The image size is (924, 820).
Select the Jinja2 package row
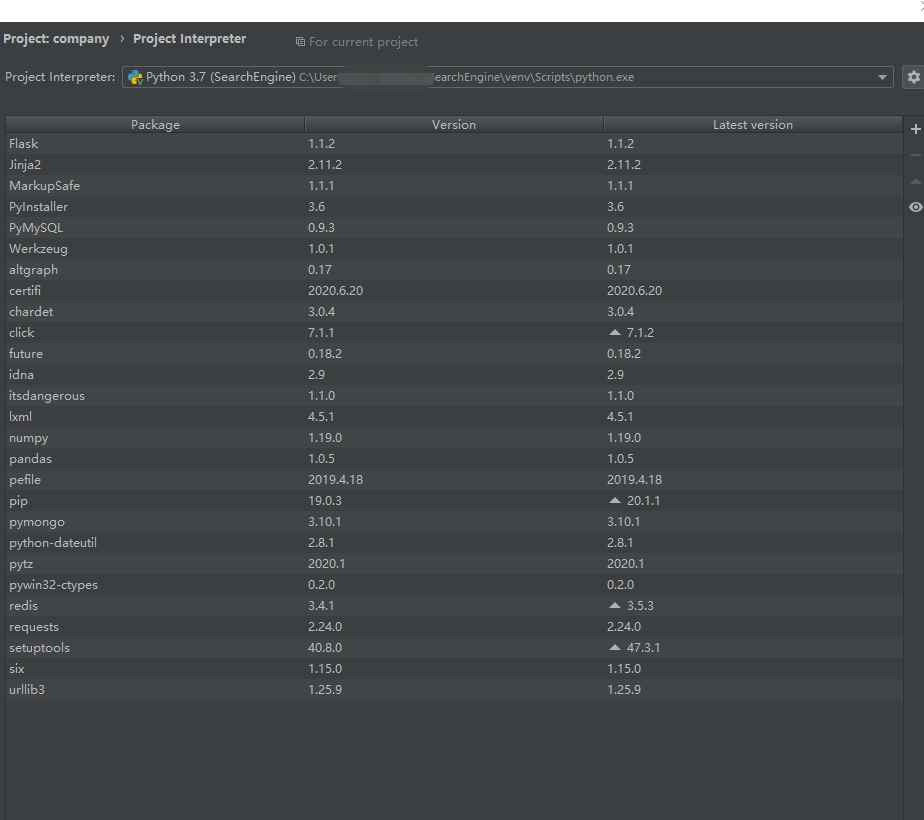[x=454, y=165]
